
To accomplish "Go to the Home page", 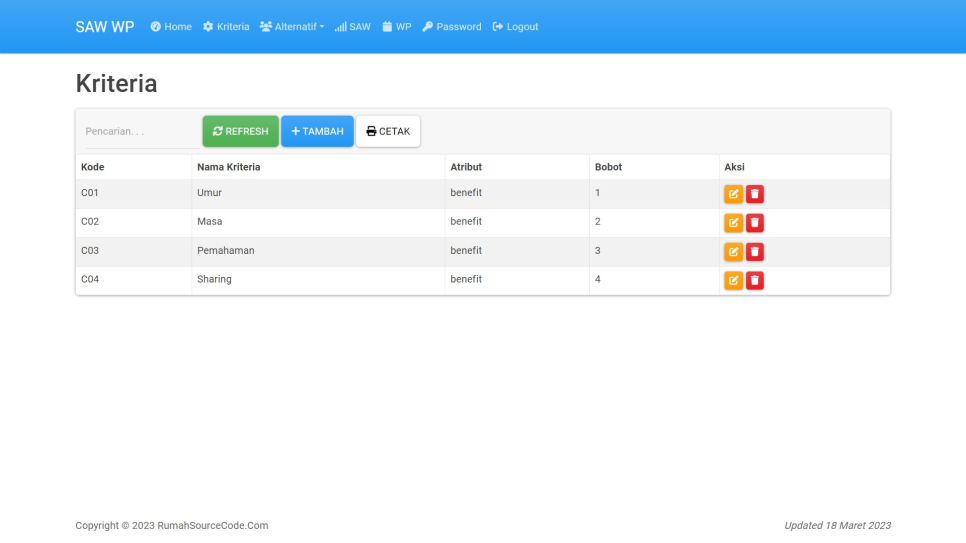I will tap(171, 27).
